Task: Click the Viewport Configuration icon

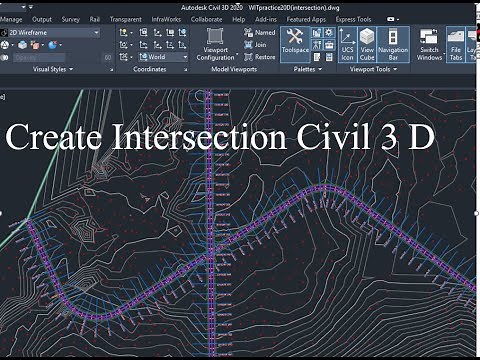Action: tap(215, 36)
